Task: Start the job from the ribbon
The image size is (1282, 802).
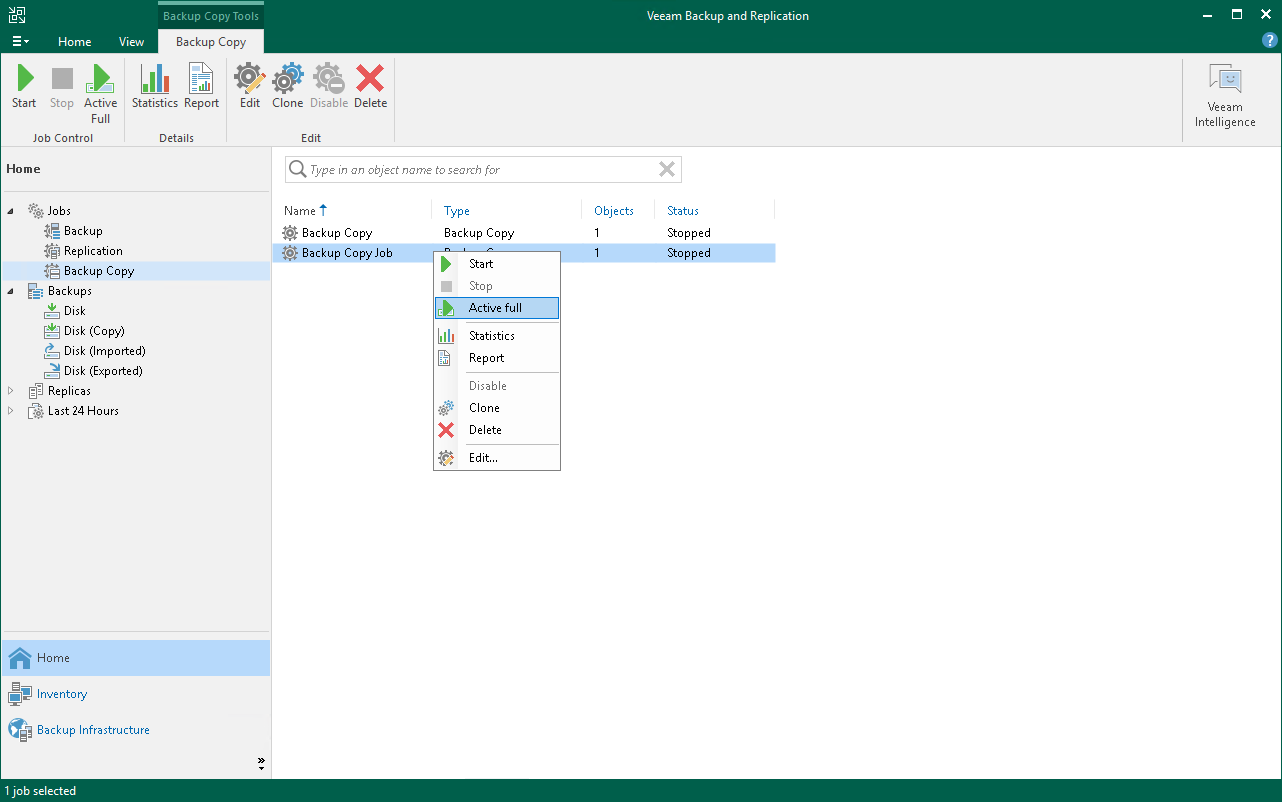Action: point(24,87)
